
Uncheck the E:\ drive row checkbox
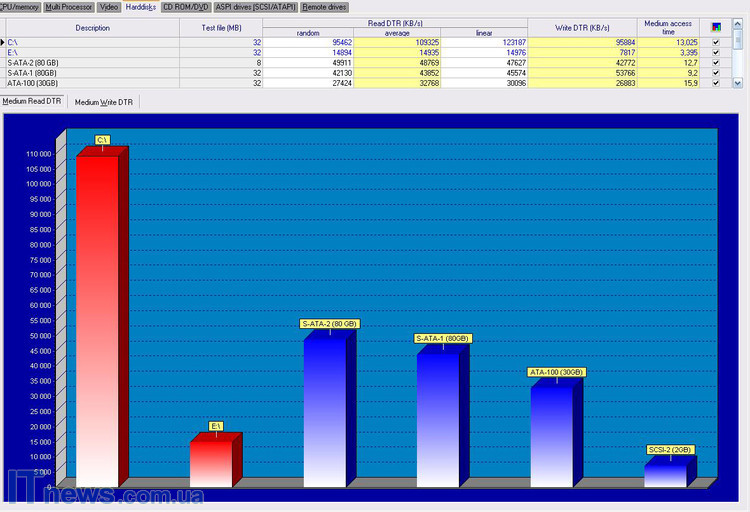[716, 53]
